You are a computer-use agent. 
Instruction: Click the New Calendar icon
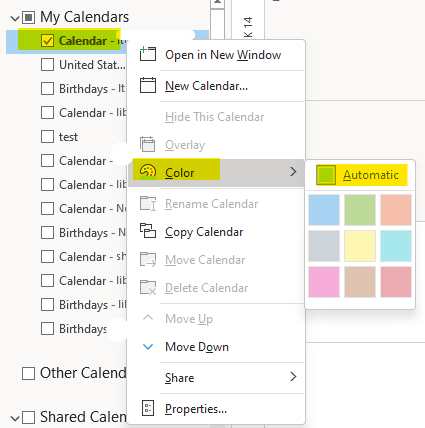pos(148,85)
